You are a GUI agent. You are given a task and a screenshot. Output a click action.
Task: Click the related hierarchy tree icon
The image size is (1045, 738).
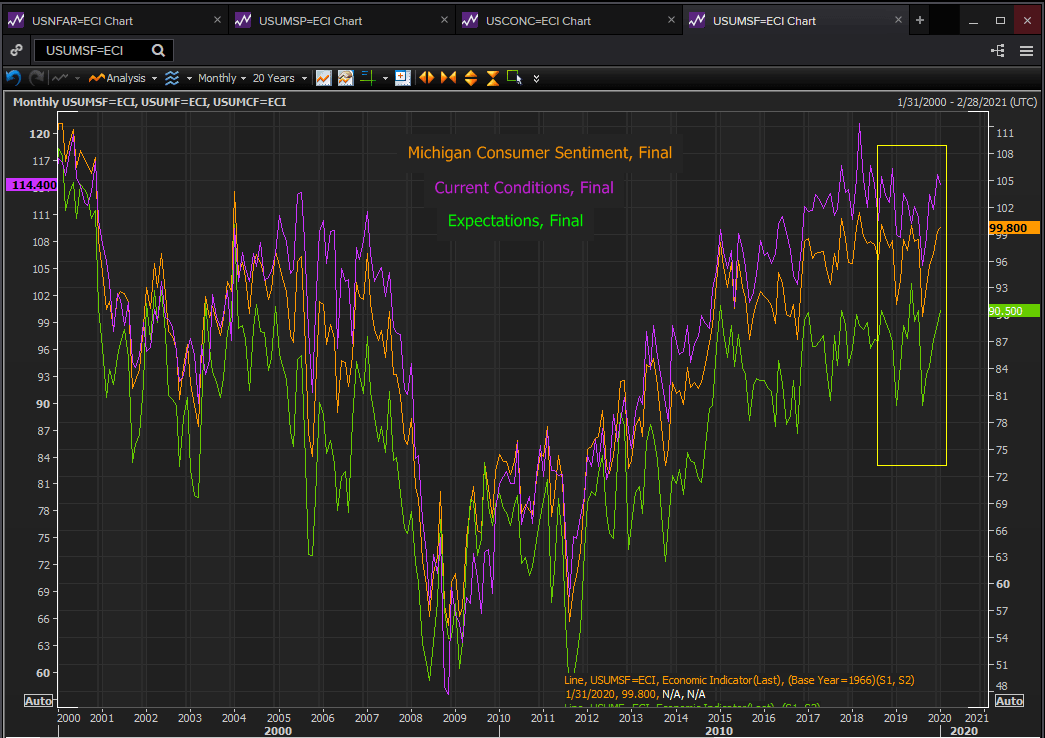pyautogui.click(x=997, y=51)
